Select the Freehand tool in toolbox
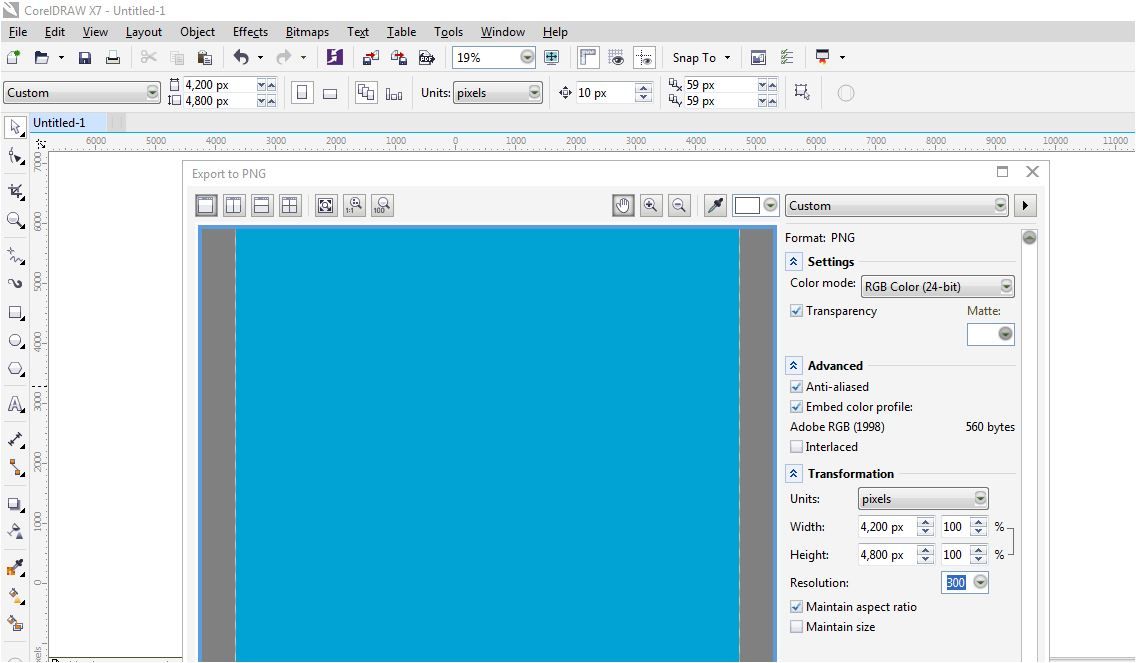The width and height of the screenshot is (1136, 663). click(x=15, y=255)
